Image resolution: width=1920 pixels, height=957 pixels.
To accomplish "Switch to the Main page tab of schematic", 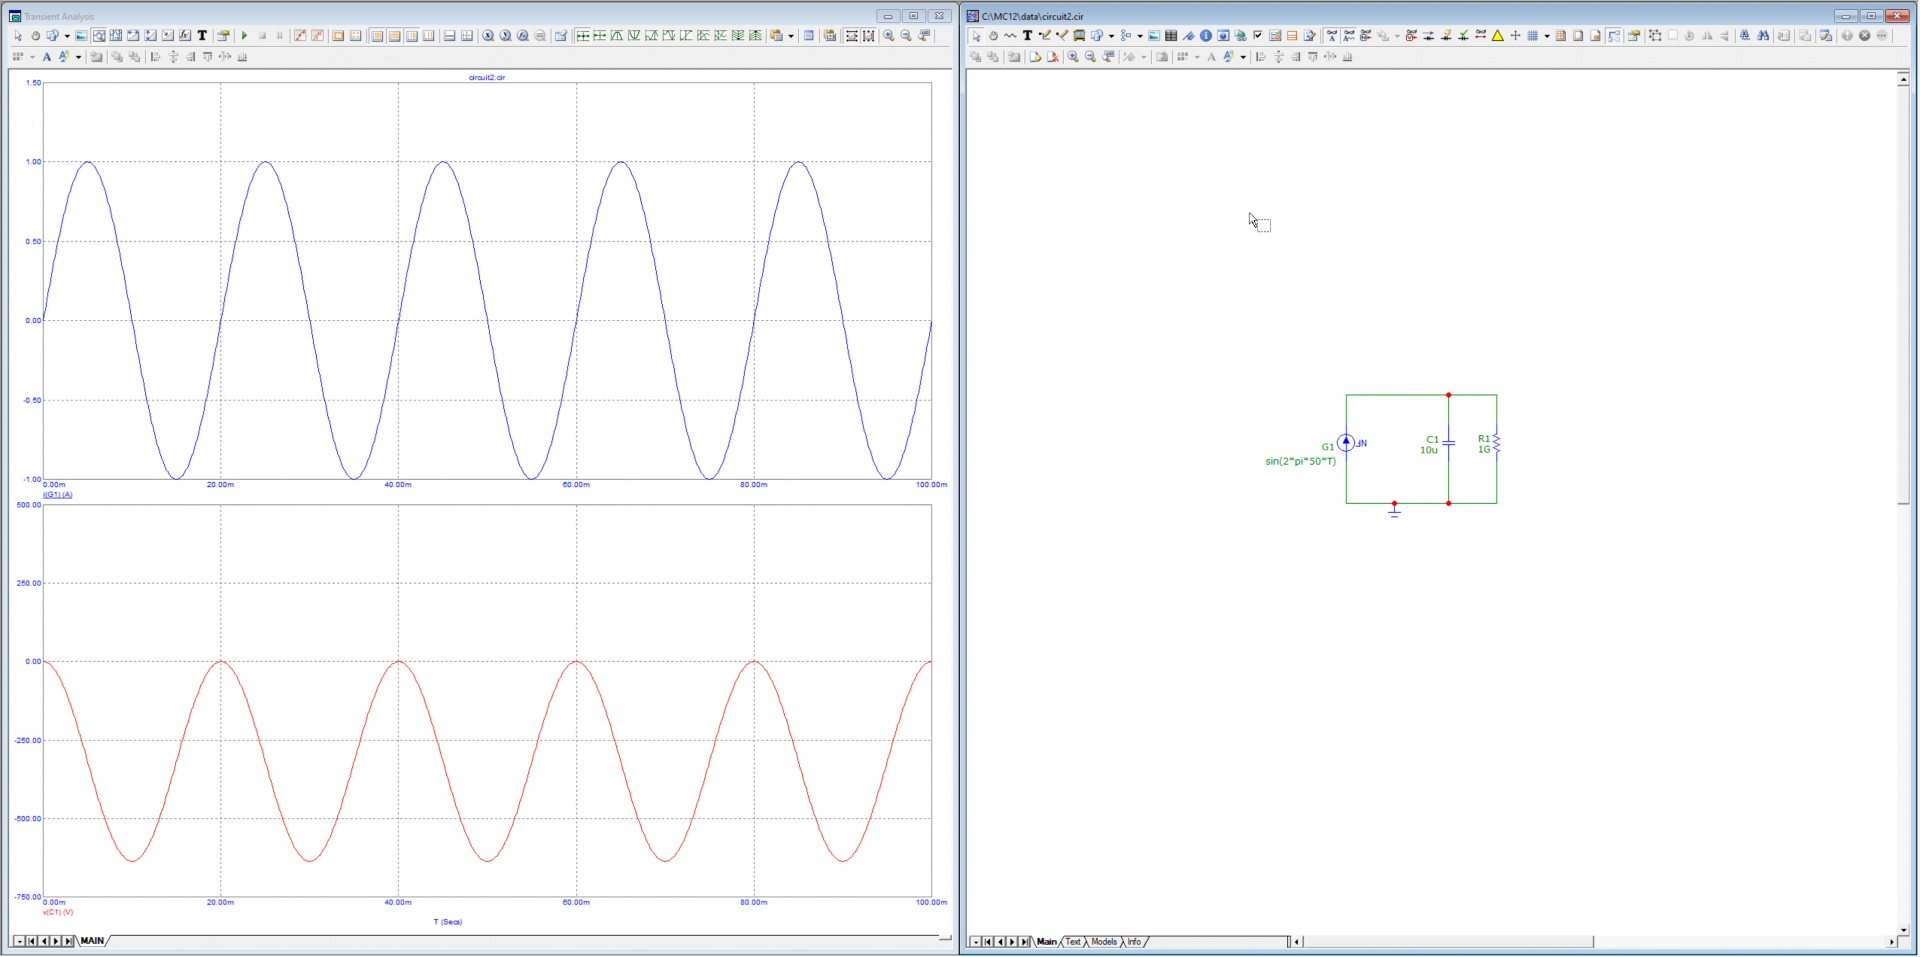I will tap(1047, 942).
